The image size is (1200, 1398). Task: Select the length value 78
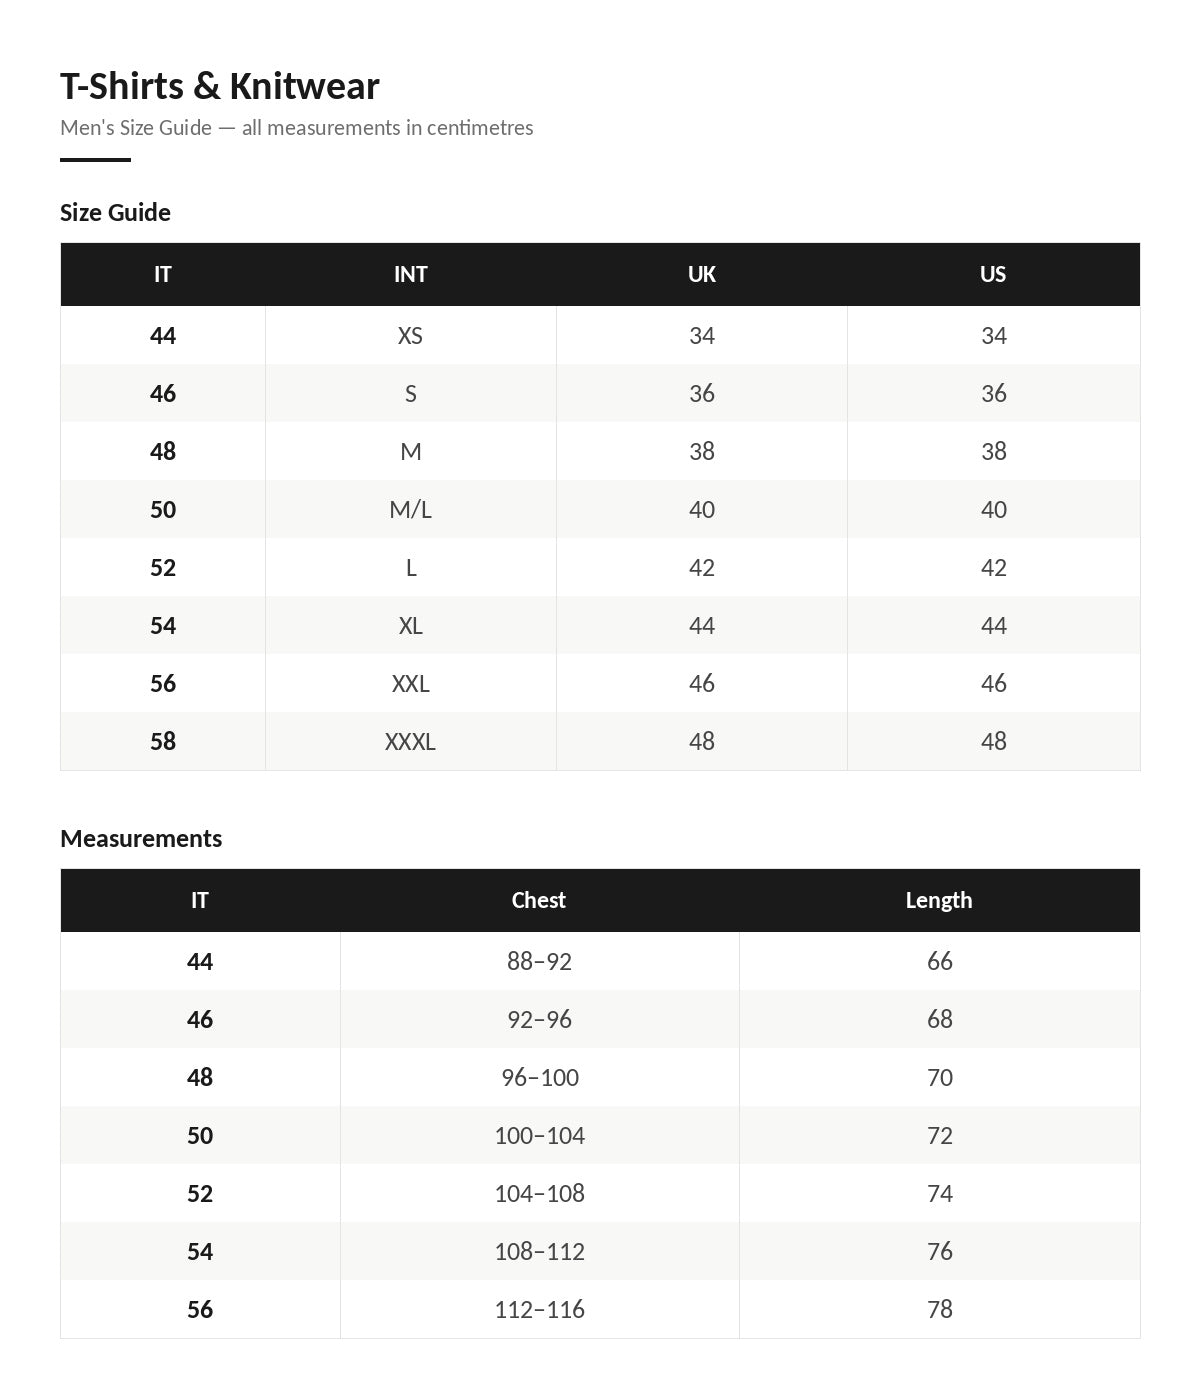pyautogui.click(x=939, y=1310)
